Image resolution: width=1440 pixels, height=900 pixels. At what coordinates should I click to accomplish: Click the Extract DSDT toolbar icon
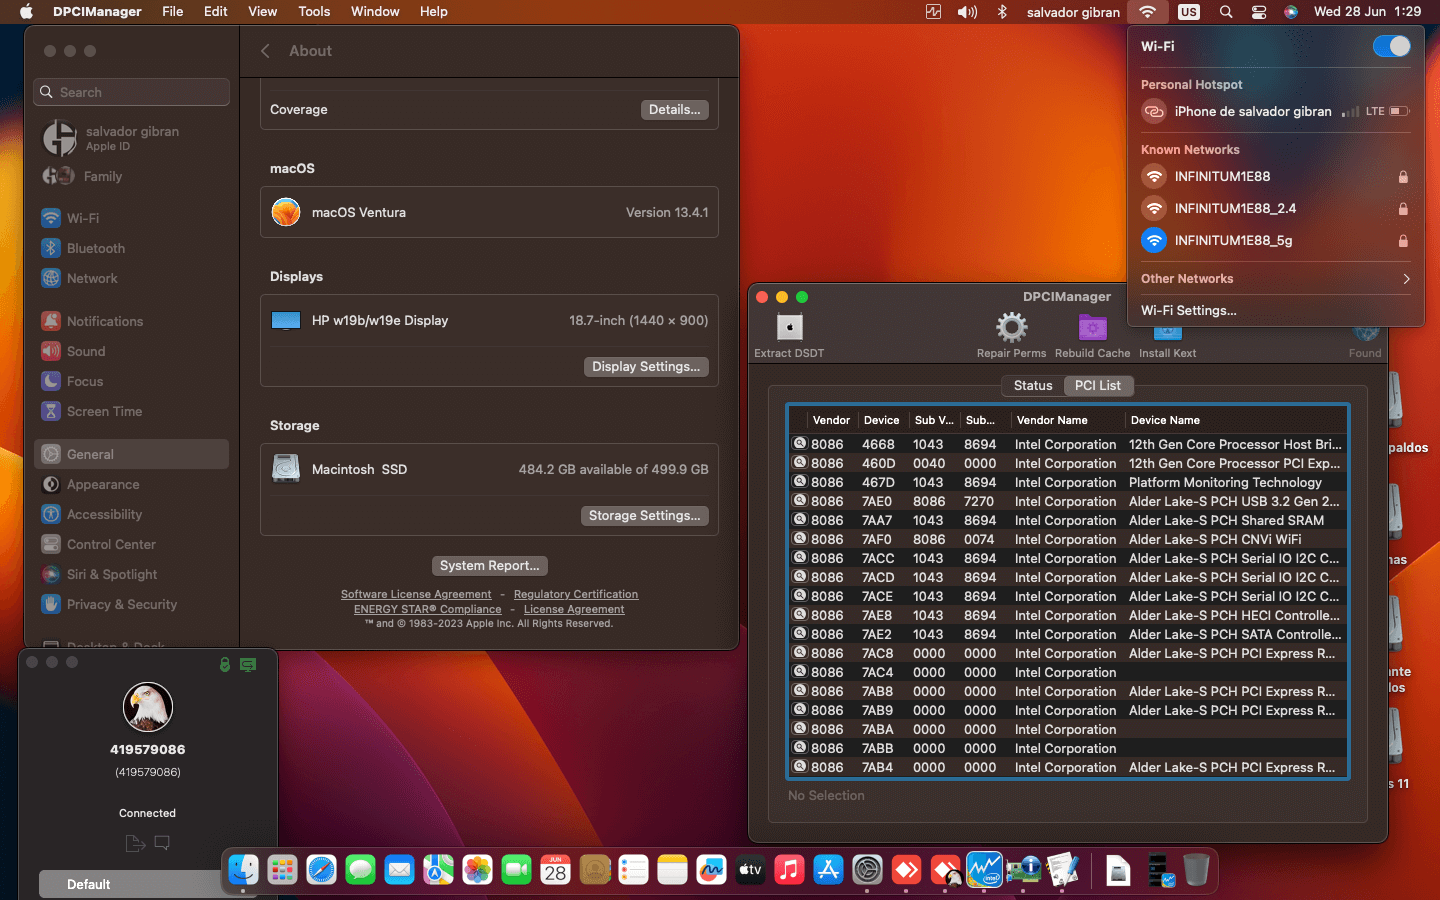click(x=789, y=327)
